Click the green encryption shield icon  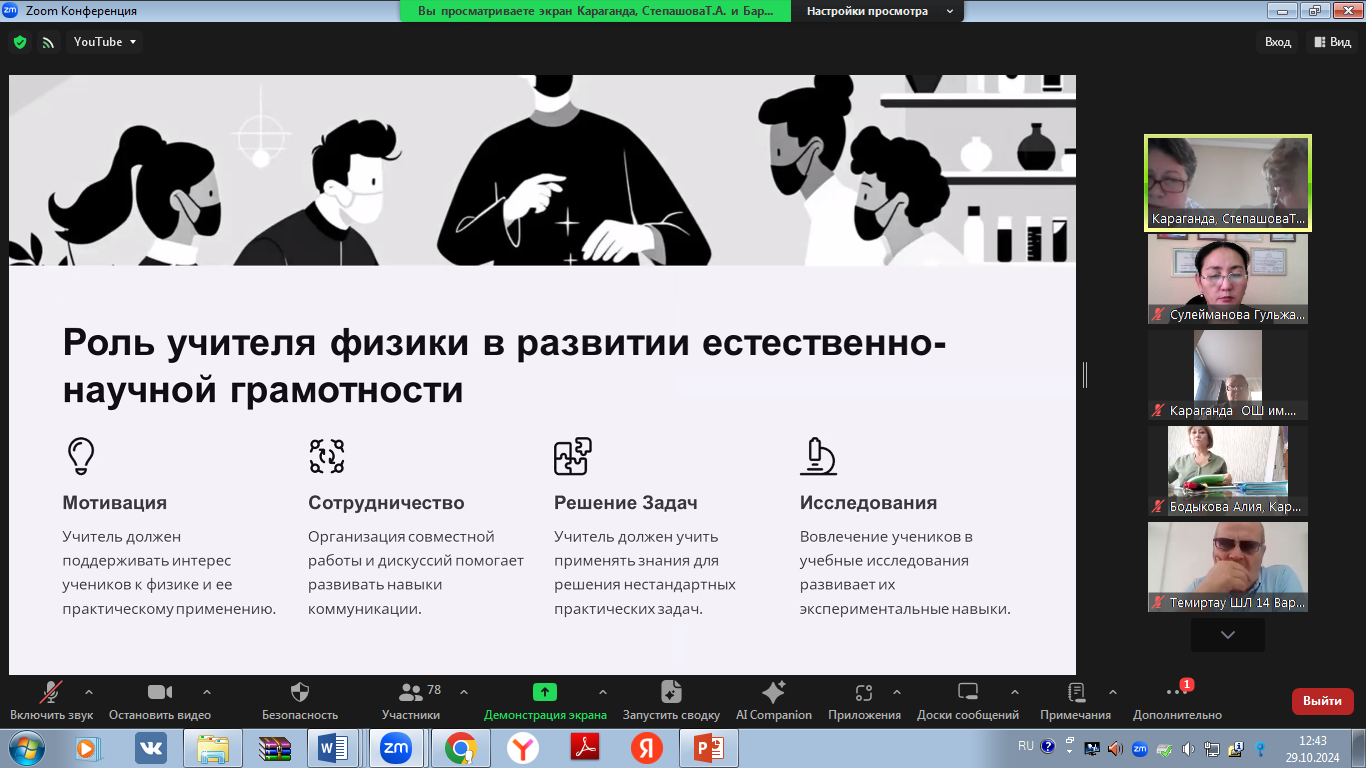point(19,42)
